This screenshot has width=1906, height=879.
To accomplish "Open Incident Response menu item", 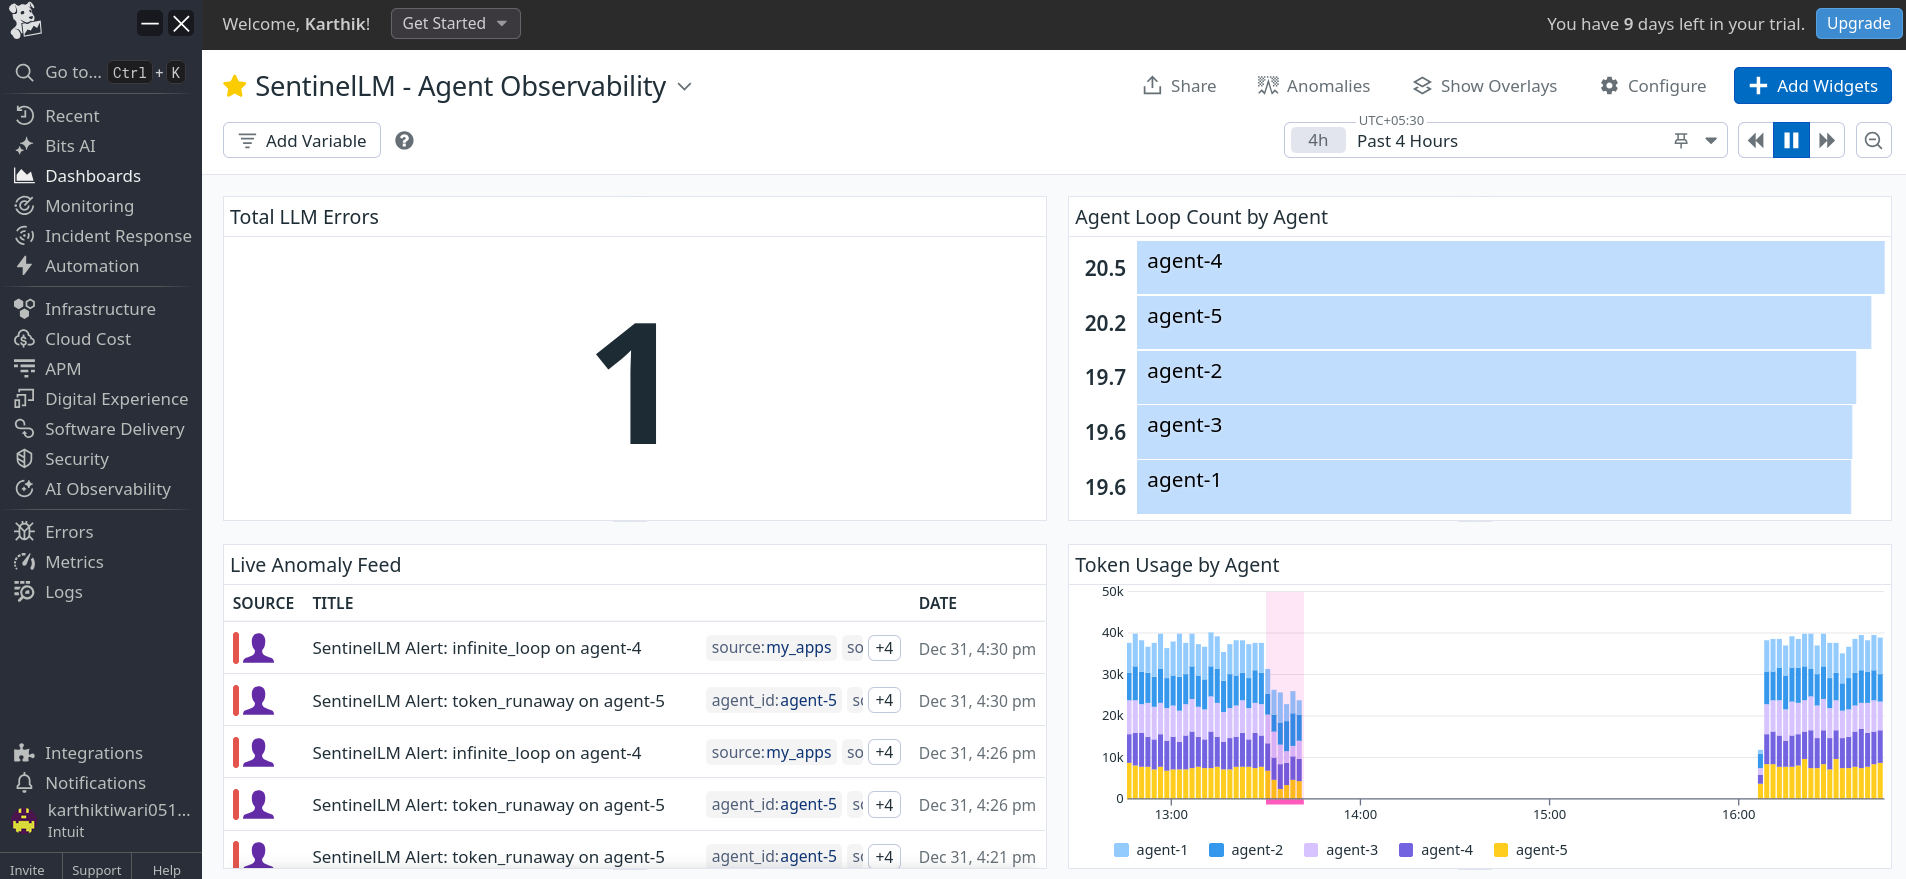I will [x=118, y=236].
